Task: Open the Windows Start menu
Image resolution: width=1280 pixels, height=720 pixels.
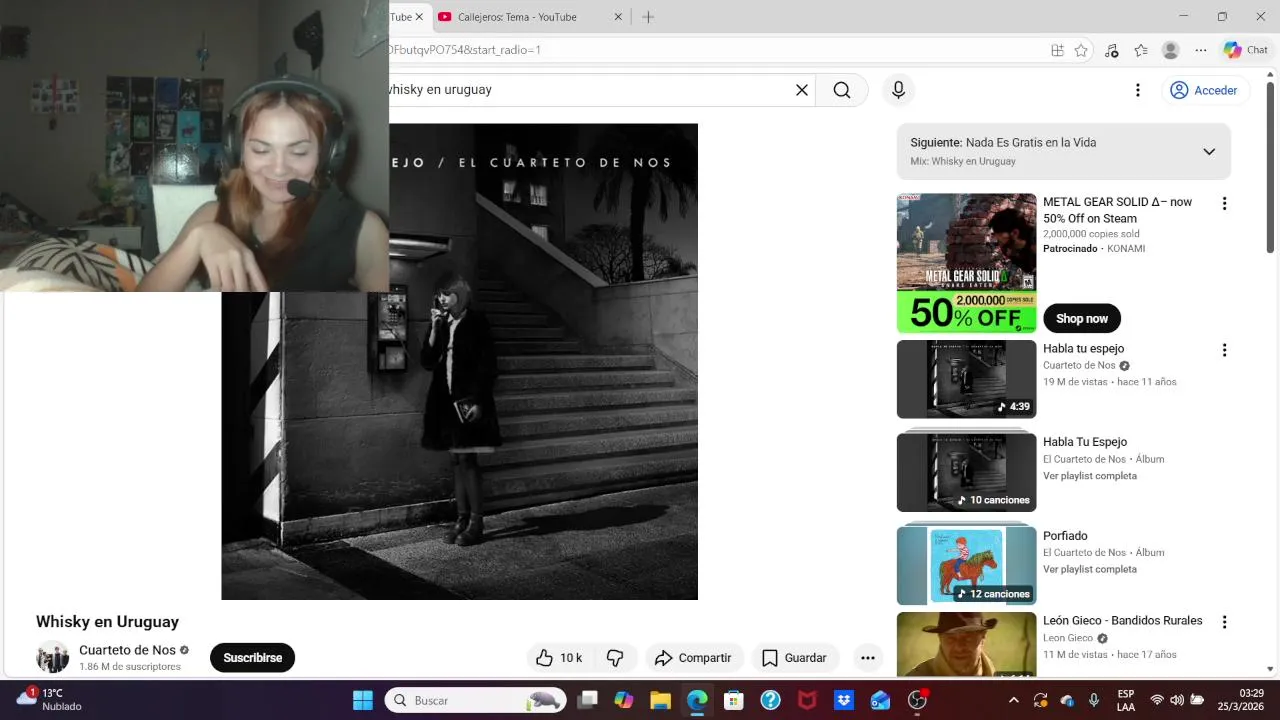Action: coord(363,700)
